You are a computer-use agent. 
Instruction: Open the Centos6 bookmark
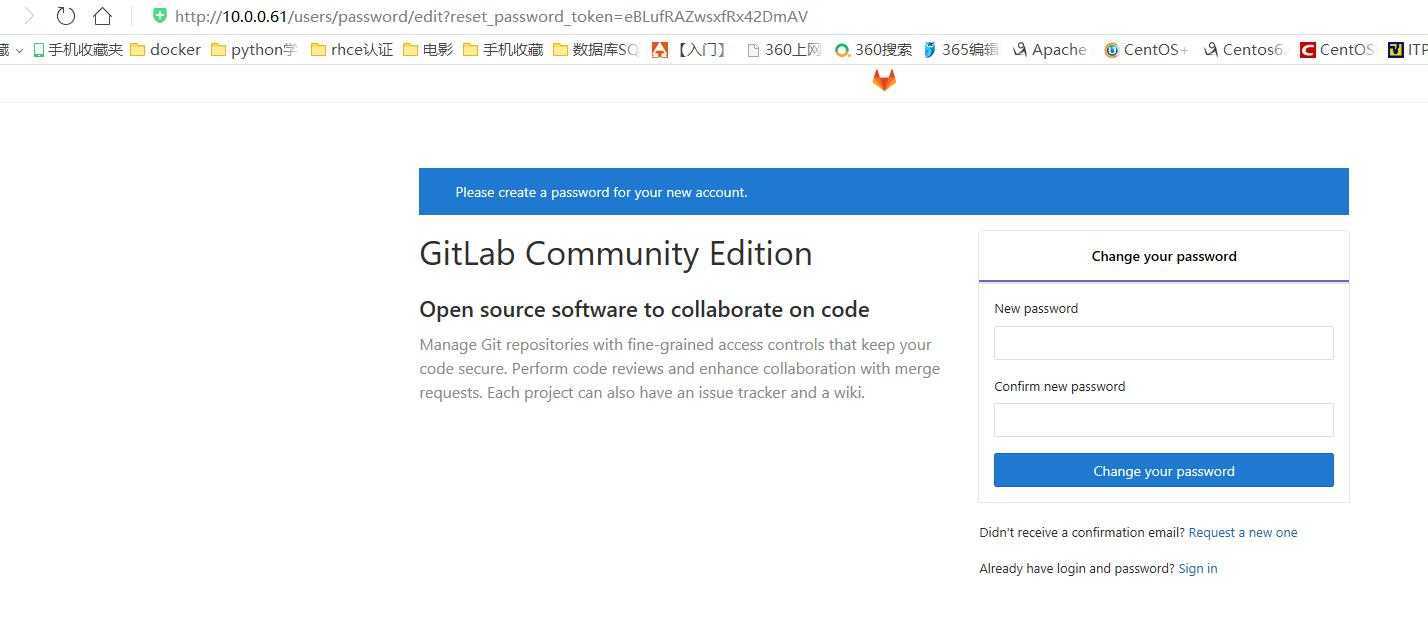tap(1245, 49)
